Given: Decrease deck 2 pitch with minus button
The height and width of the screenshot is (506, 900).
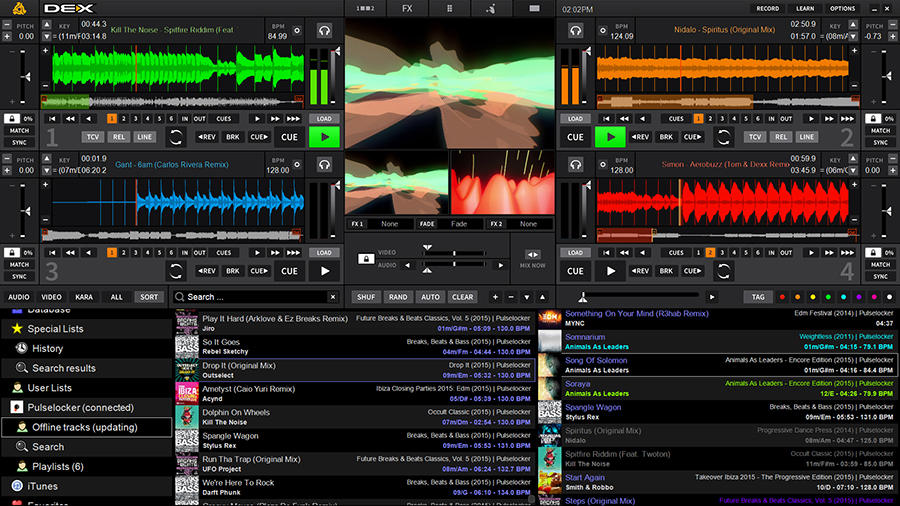Looking at the screenshot, I should click(893, 25).
